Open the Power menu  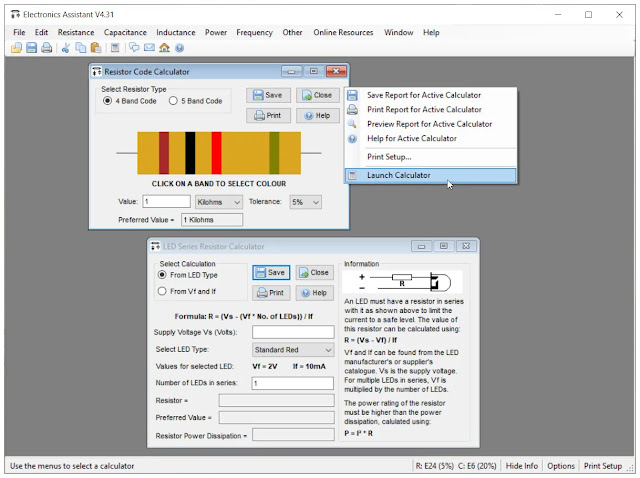click(x=216, y=32)
